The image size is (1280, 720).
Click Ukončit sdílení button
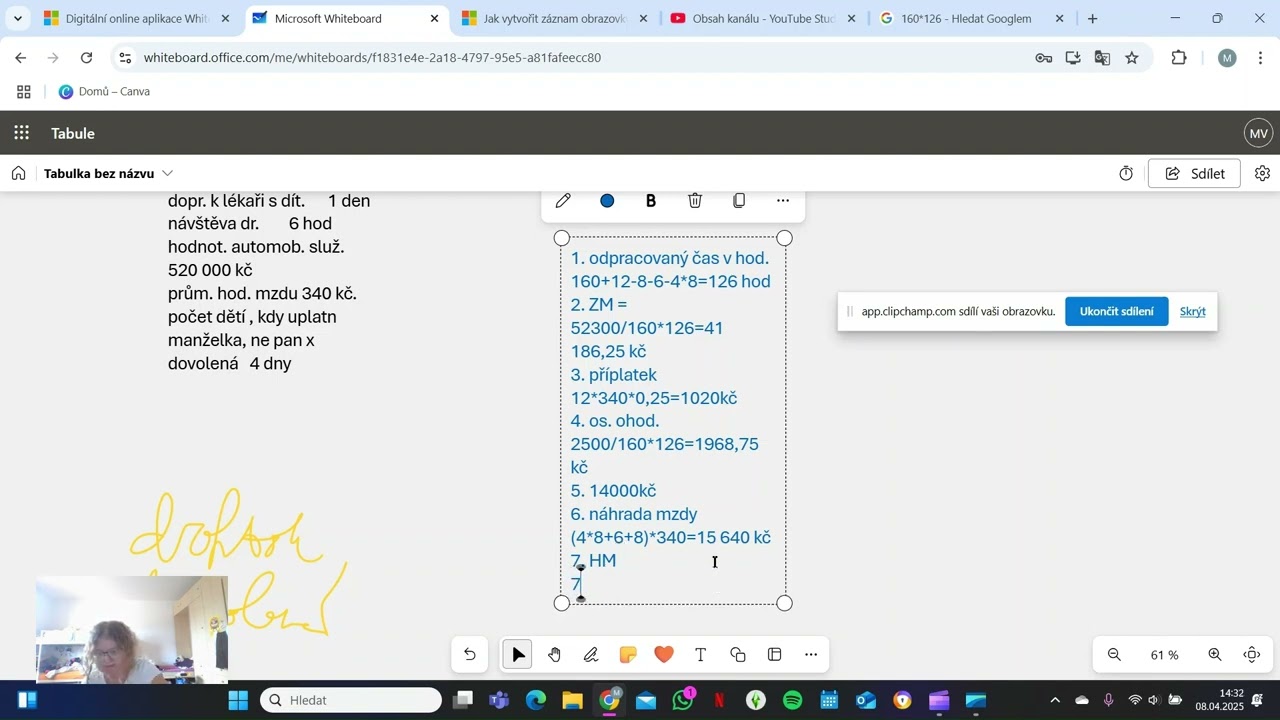(1116, 311)
